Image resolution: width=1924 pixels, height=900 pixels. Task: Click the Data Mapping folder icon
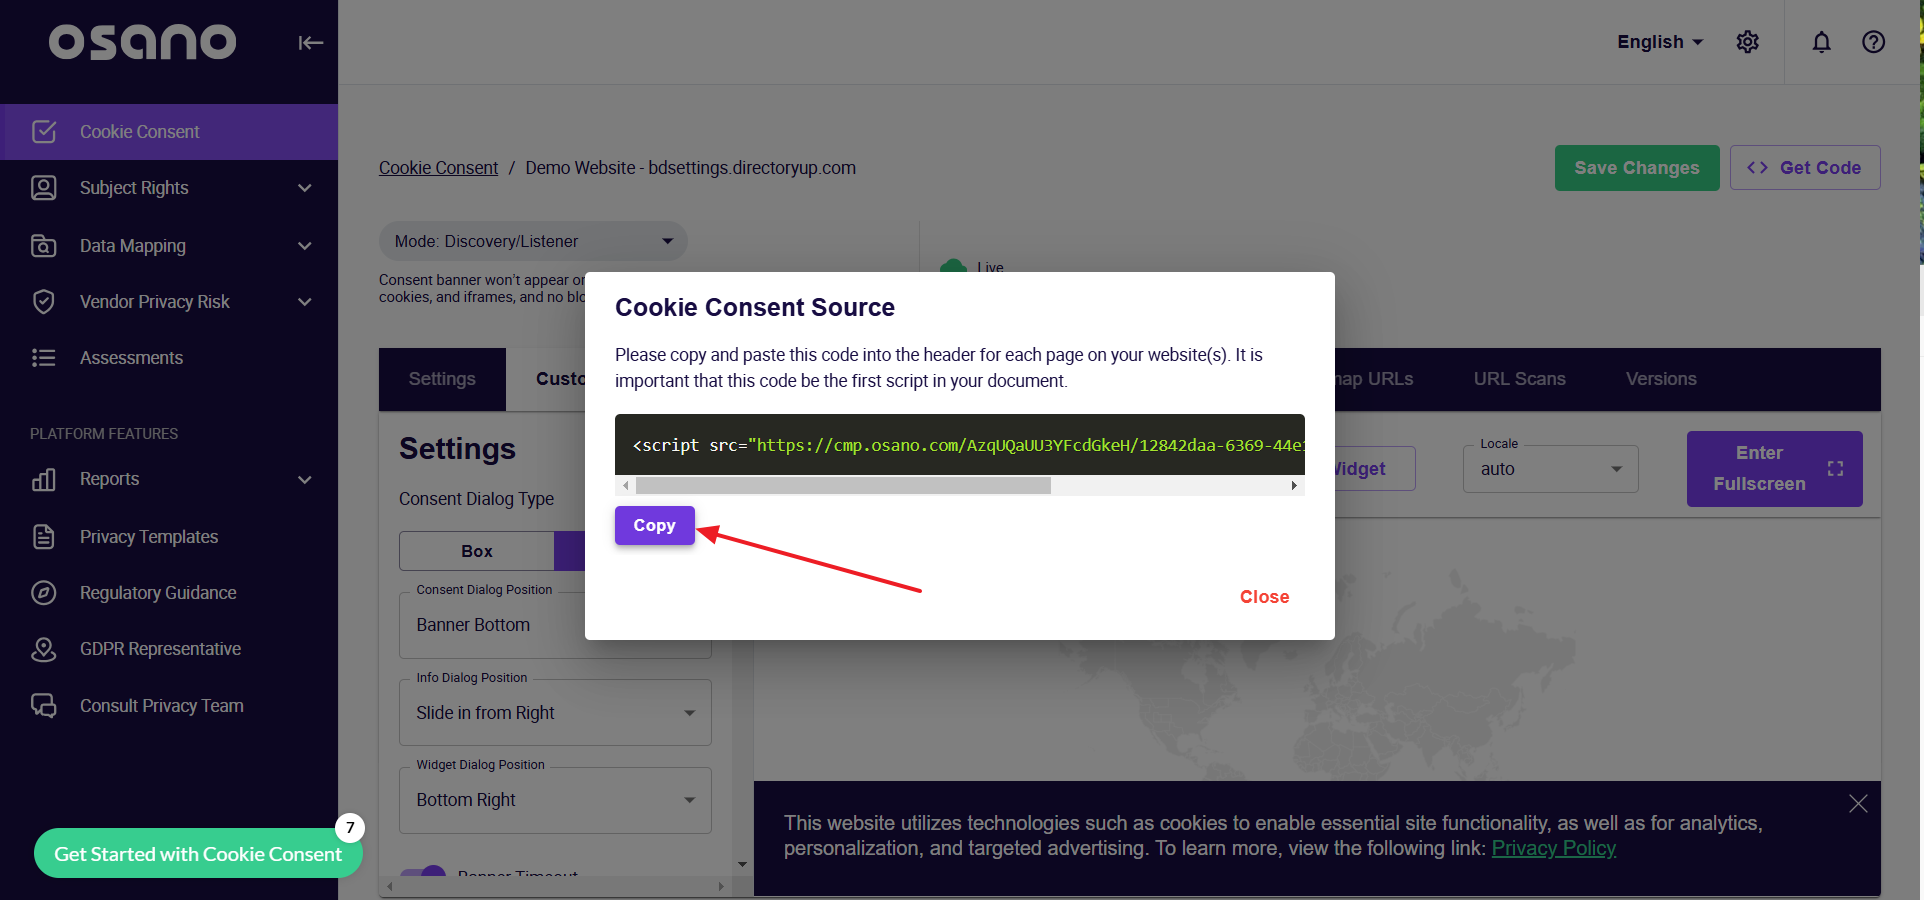44,246
